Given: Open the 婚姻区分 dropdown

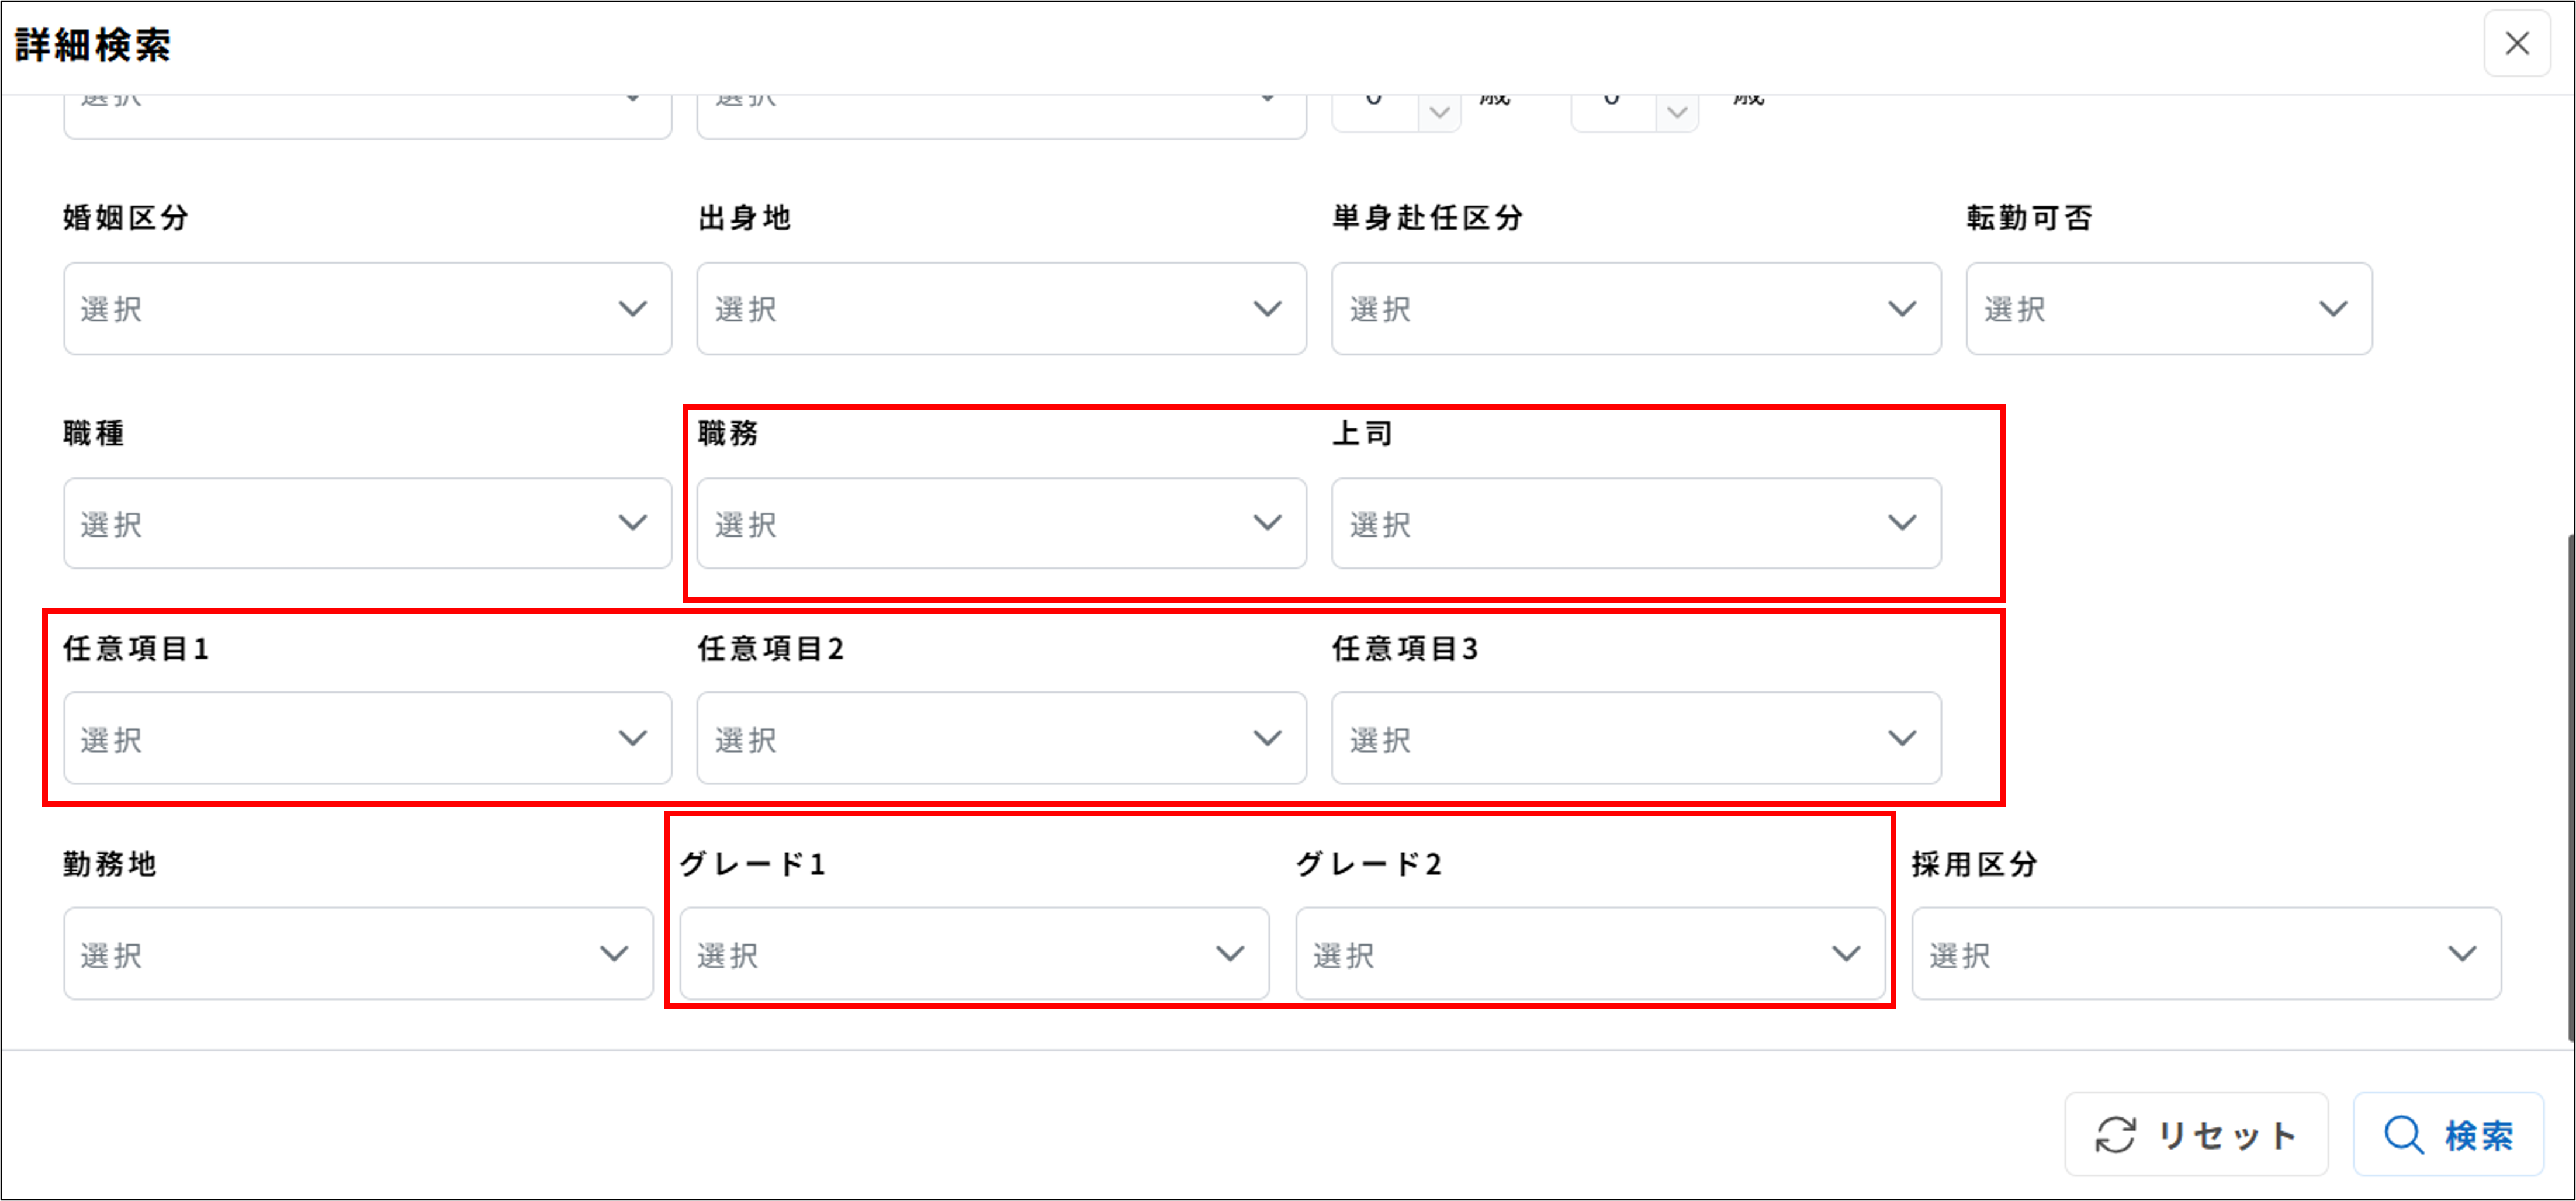Looking at the screenshot, I should coord(367,308).
